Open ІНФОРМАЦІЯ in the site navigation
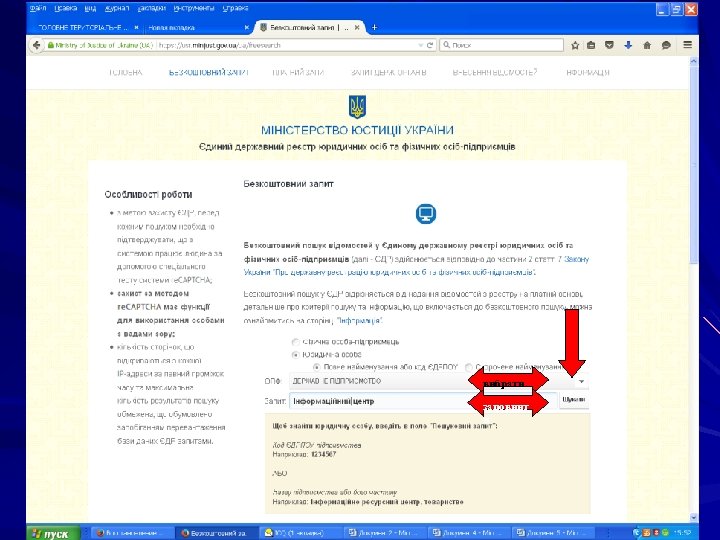The width and height of the screenshot is (720, 540). point(588,72)
